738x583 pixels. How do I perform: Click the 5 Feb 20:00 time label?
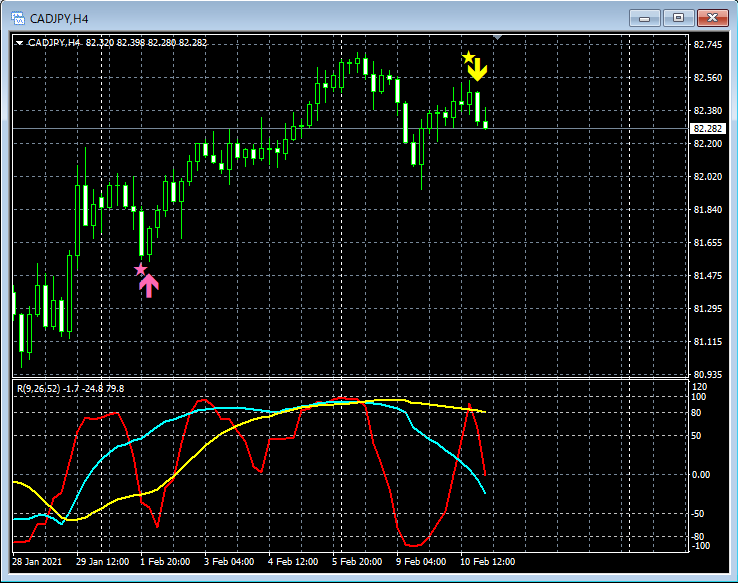[x=357, y=562]
